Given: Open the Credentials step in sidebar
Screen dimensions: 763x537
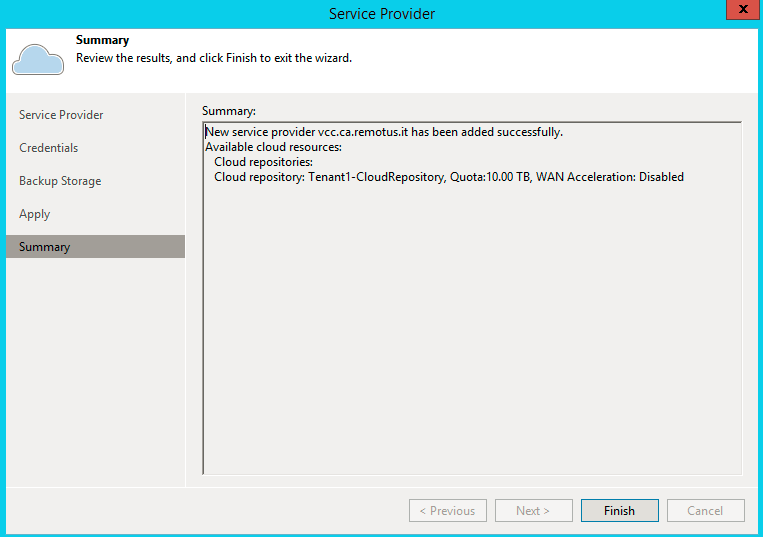Looking at the screenshot, I should (49, 148).
